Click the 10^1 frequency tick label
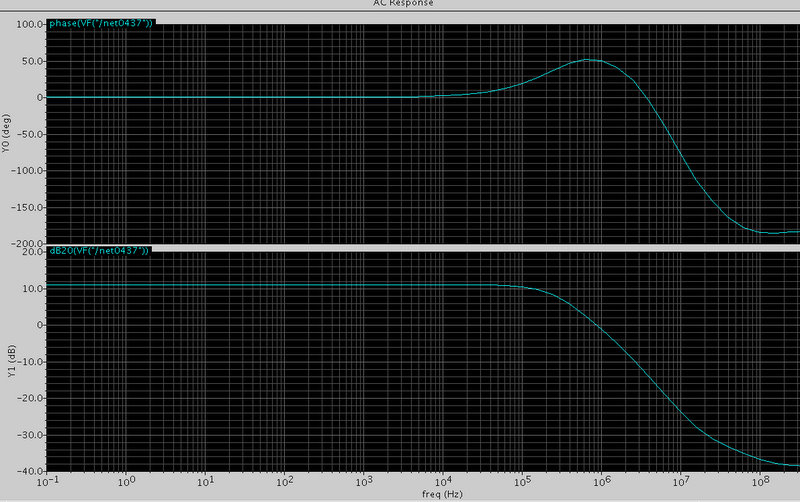The height and width of the screenshot is (502, 800). (205, 481)
